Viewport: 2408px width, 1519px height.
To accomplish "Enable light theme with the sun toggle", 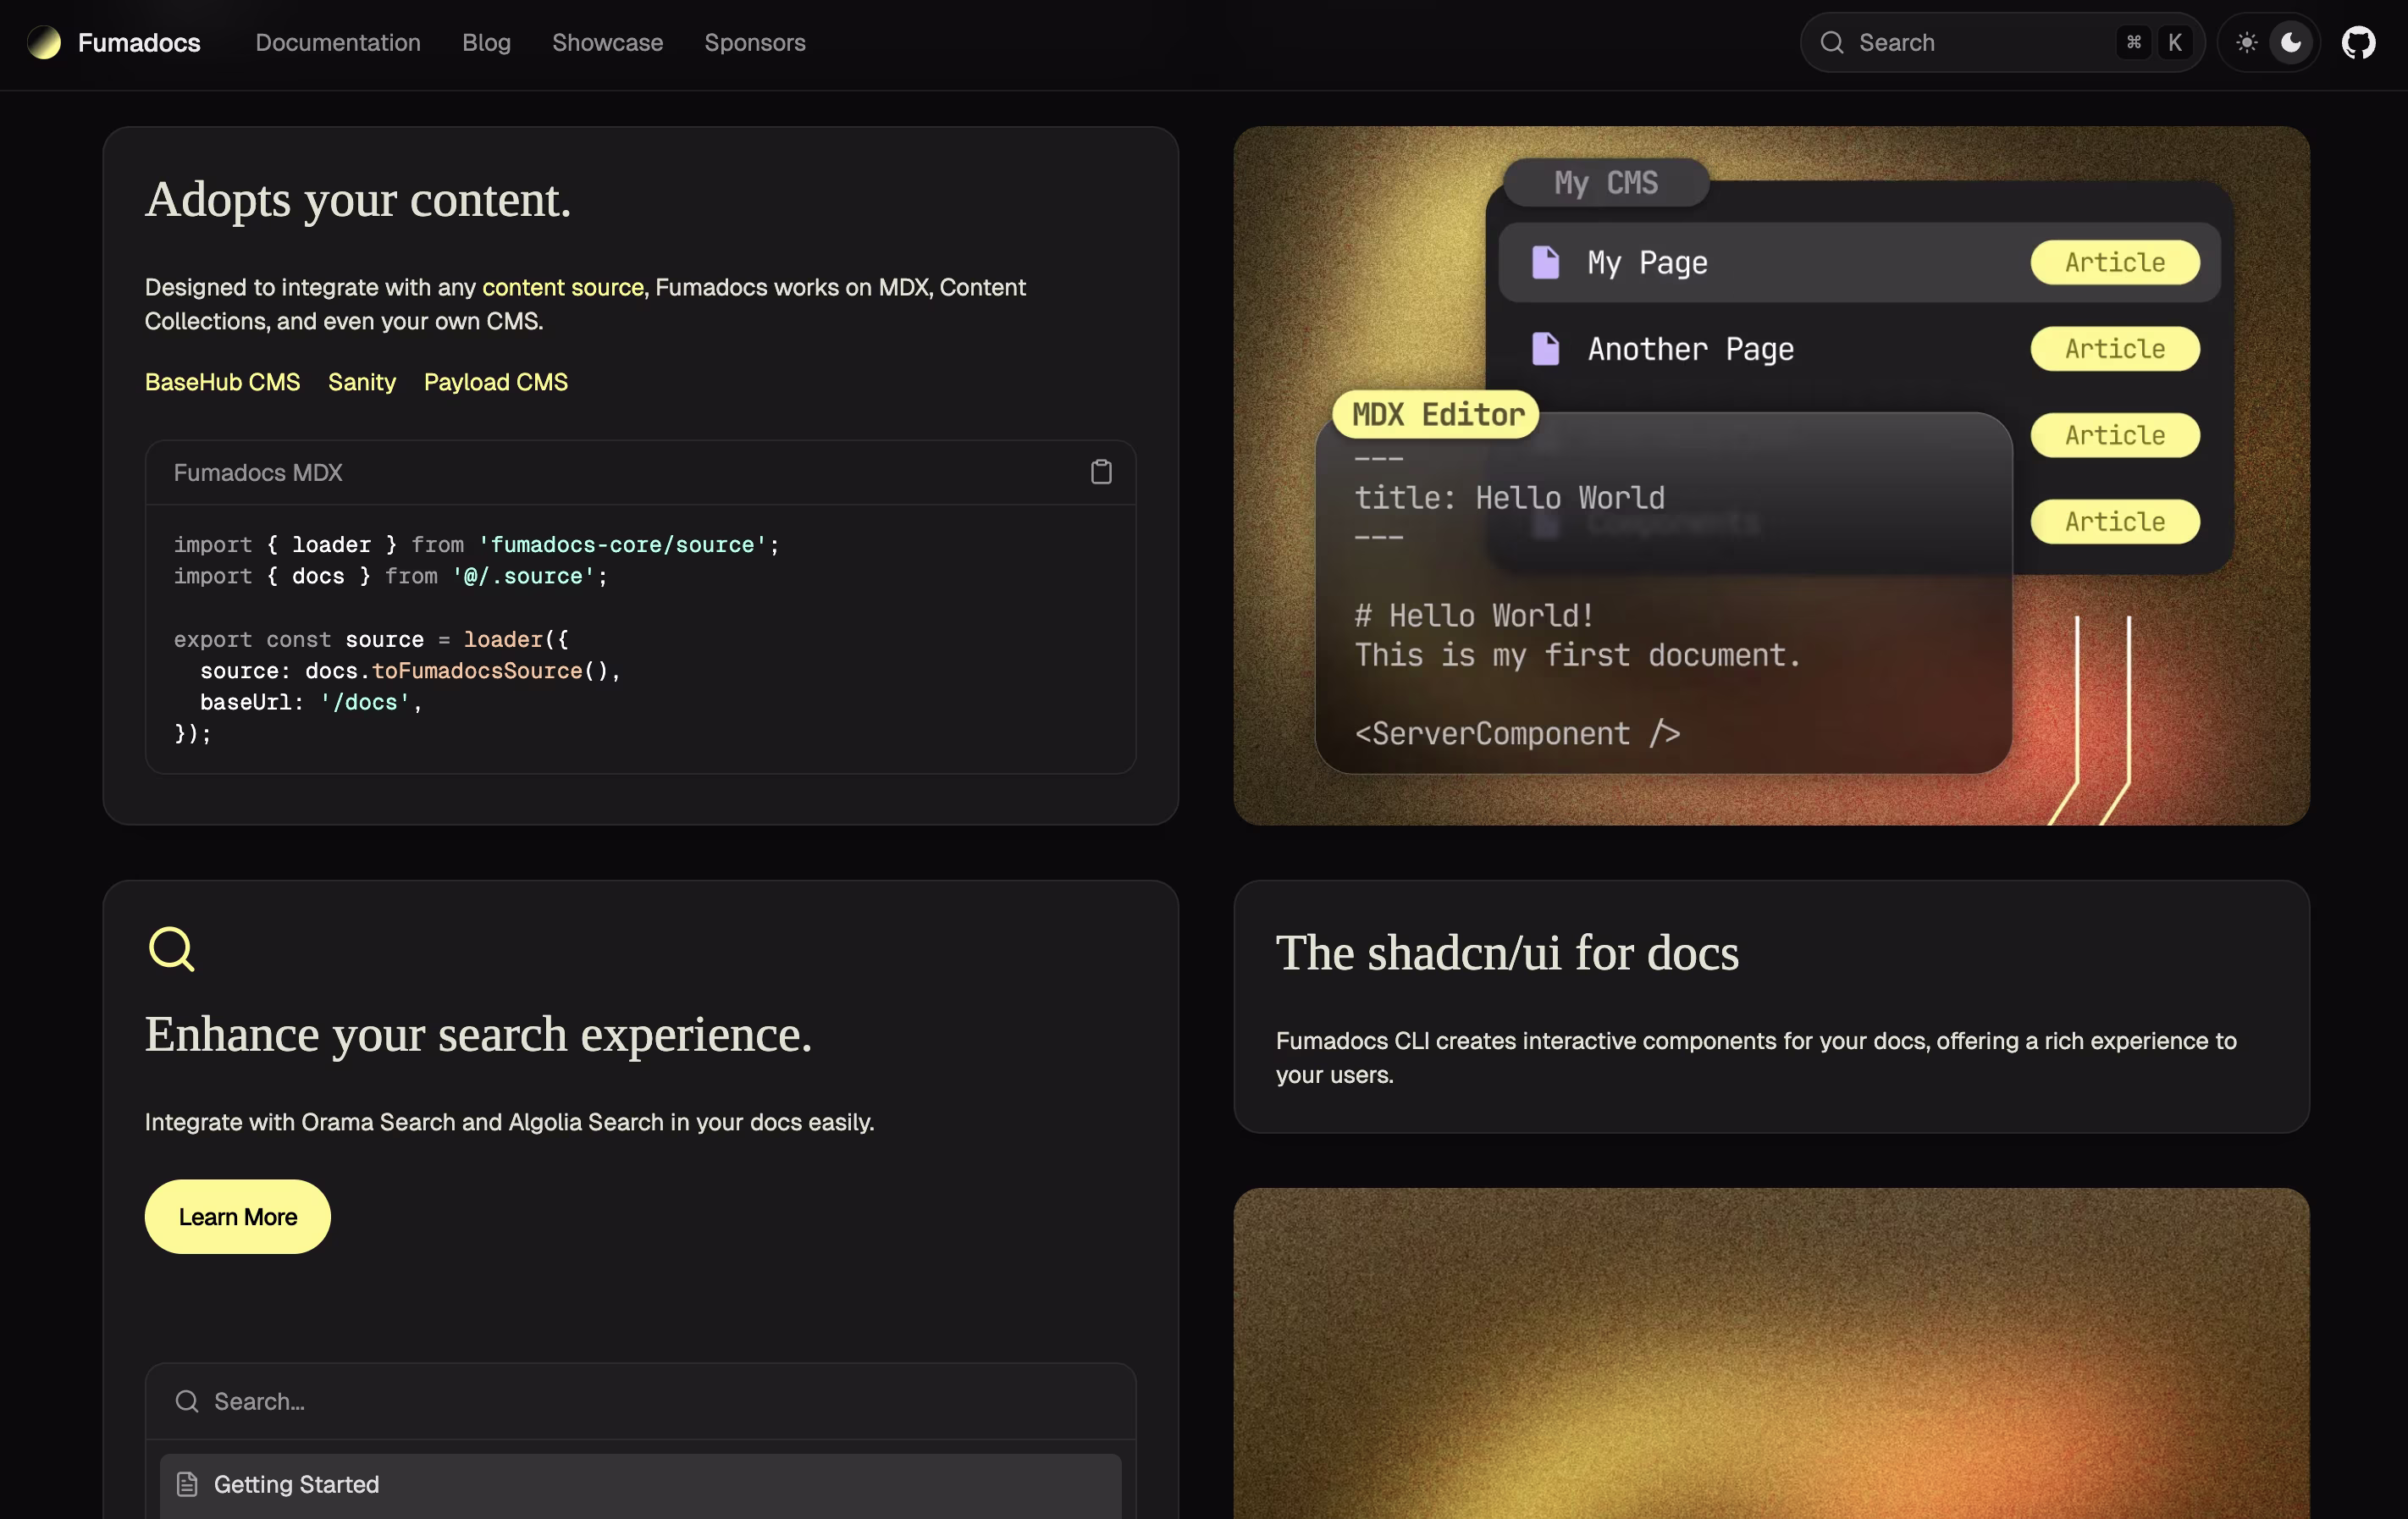I will (x=2247, y=42).
